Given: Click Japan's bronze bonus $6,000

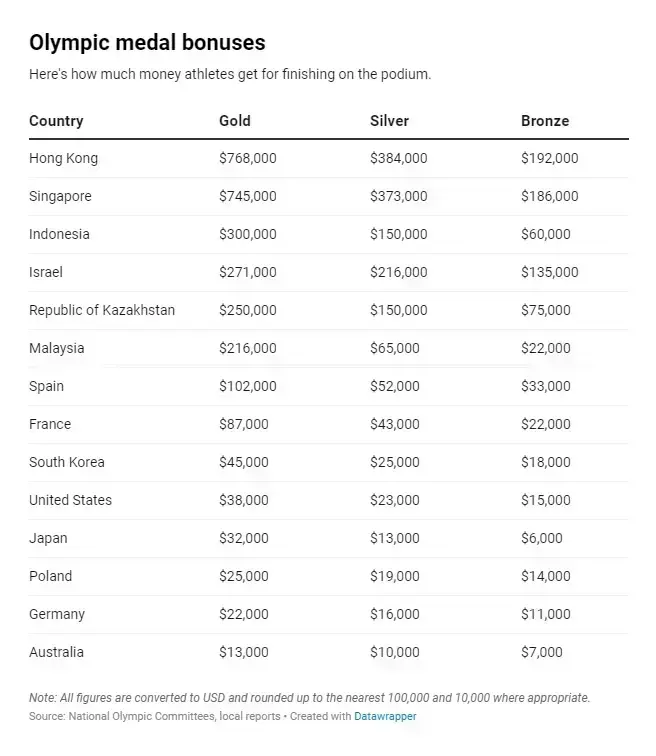Looking at the screenshot, I should click(541, 538).
